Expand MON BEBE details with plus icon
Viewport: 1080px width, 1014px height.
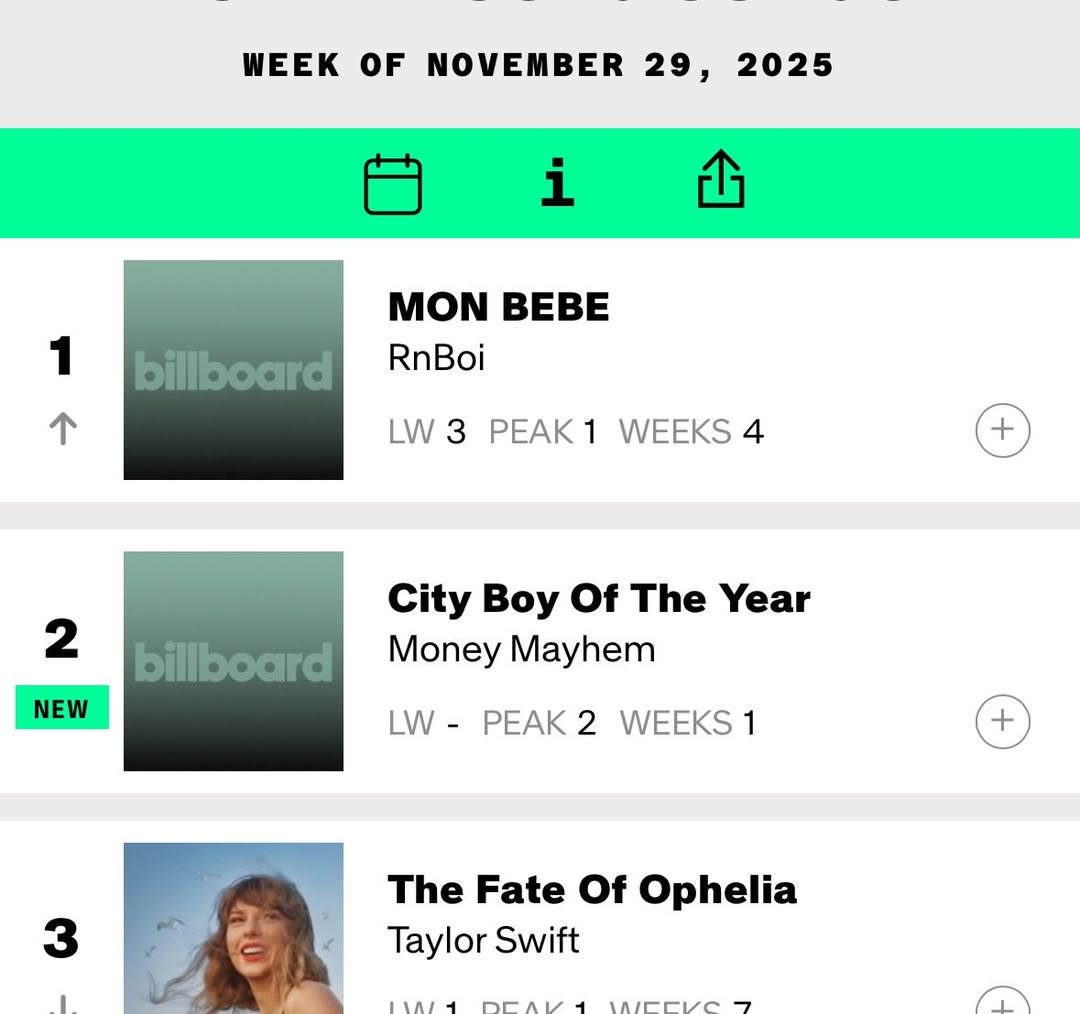click(1002, 430)
